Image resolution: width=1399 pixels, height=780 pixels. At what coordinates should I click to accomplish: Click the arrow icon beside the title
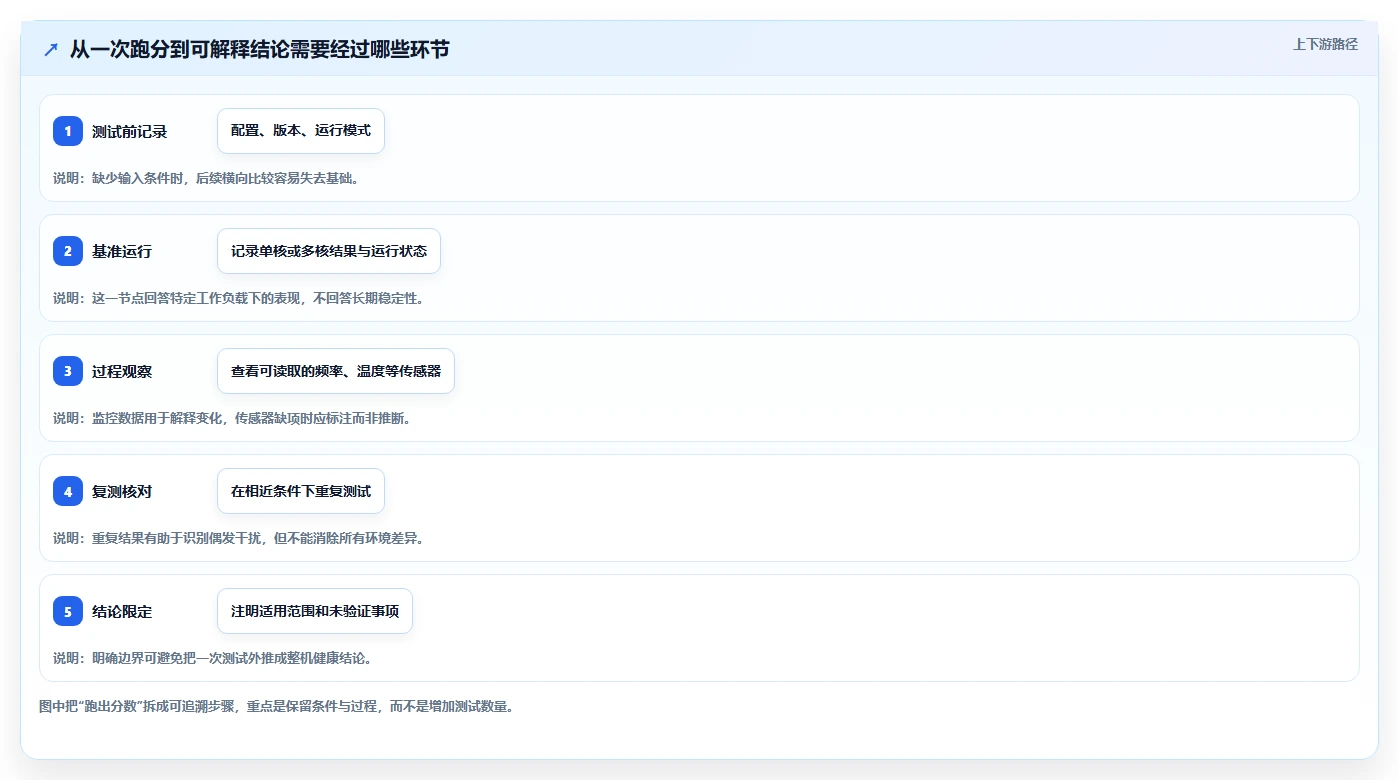click(51, 49)
